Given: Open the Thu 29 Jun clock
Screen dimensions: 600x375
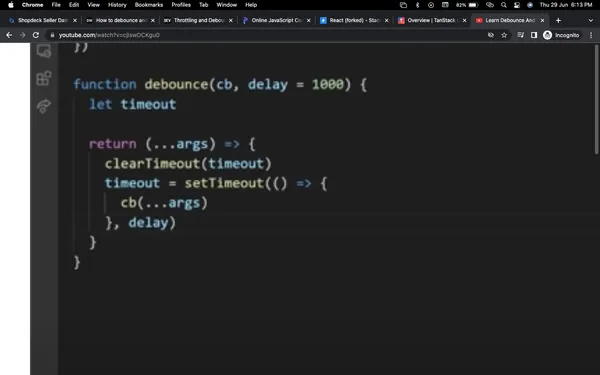Looking at the screenshot, I should pos(566,5).
